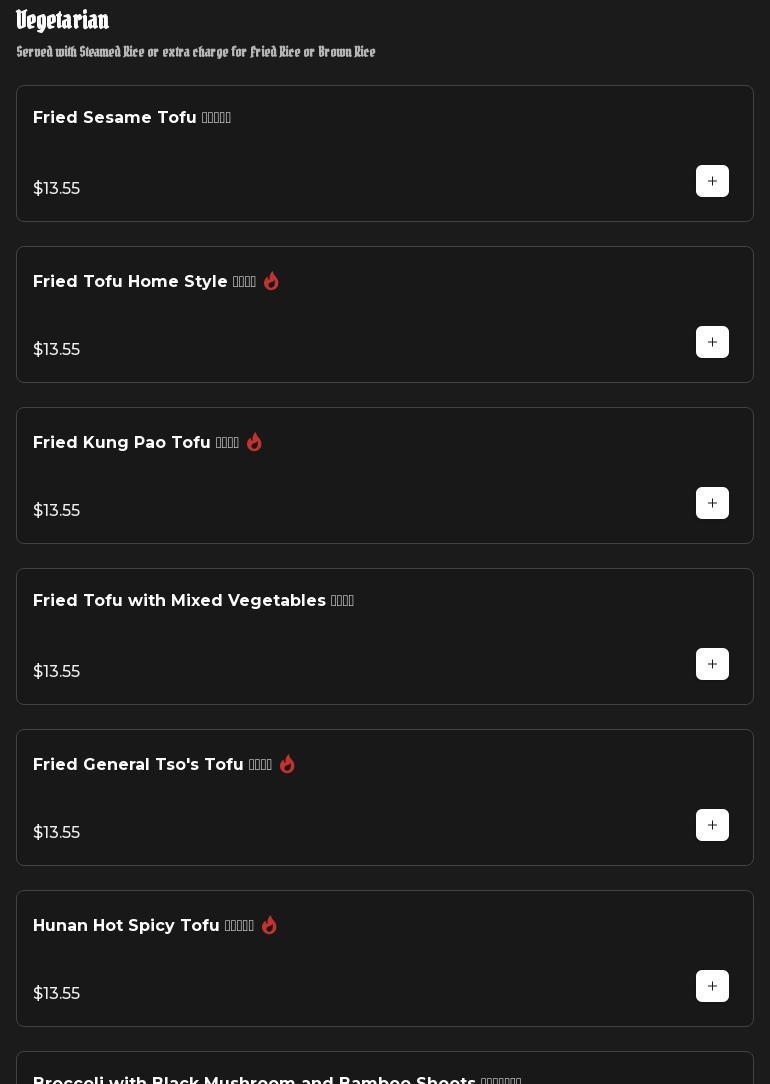Click the $13.55 price of Hunan Hot Spicy Tofu

[57, 993]
